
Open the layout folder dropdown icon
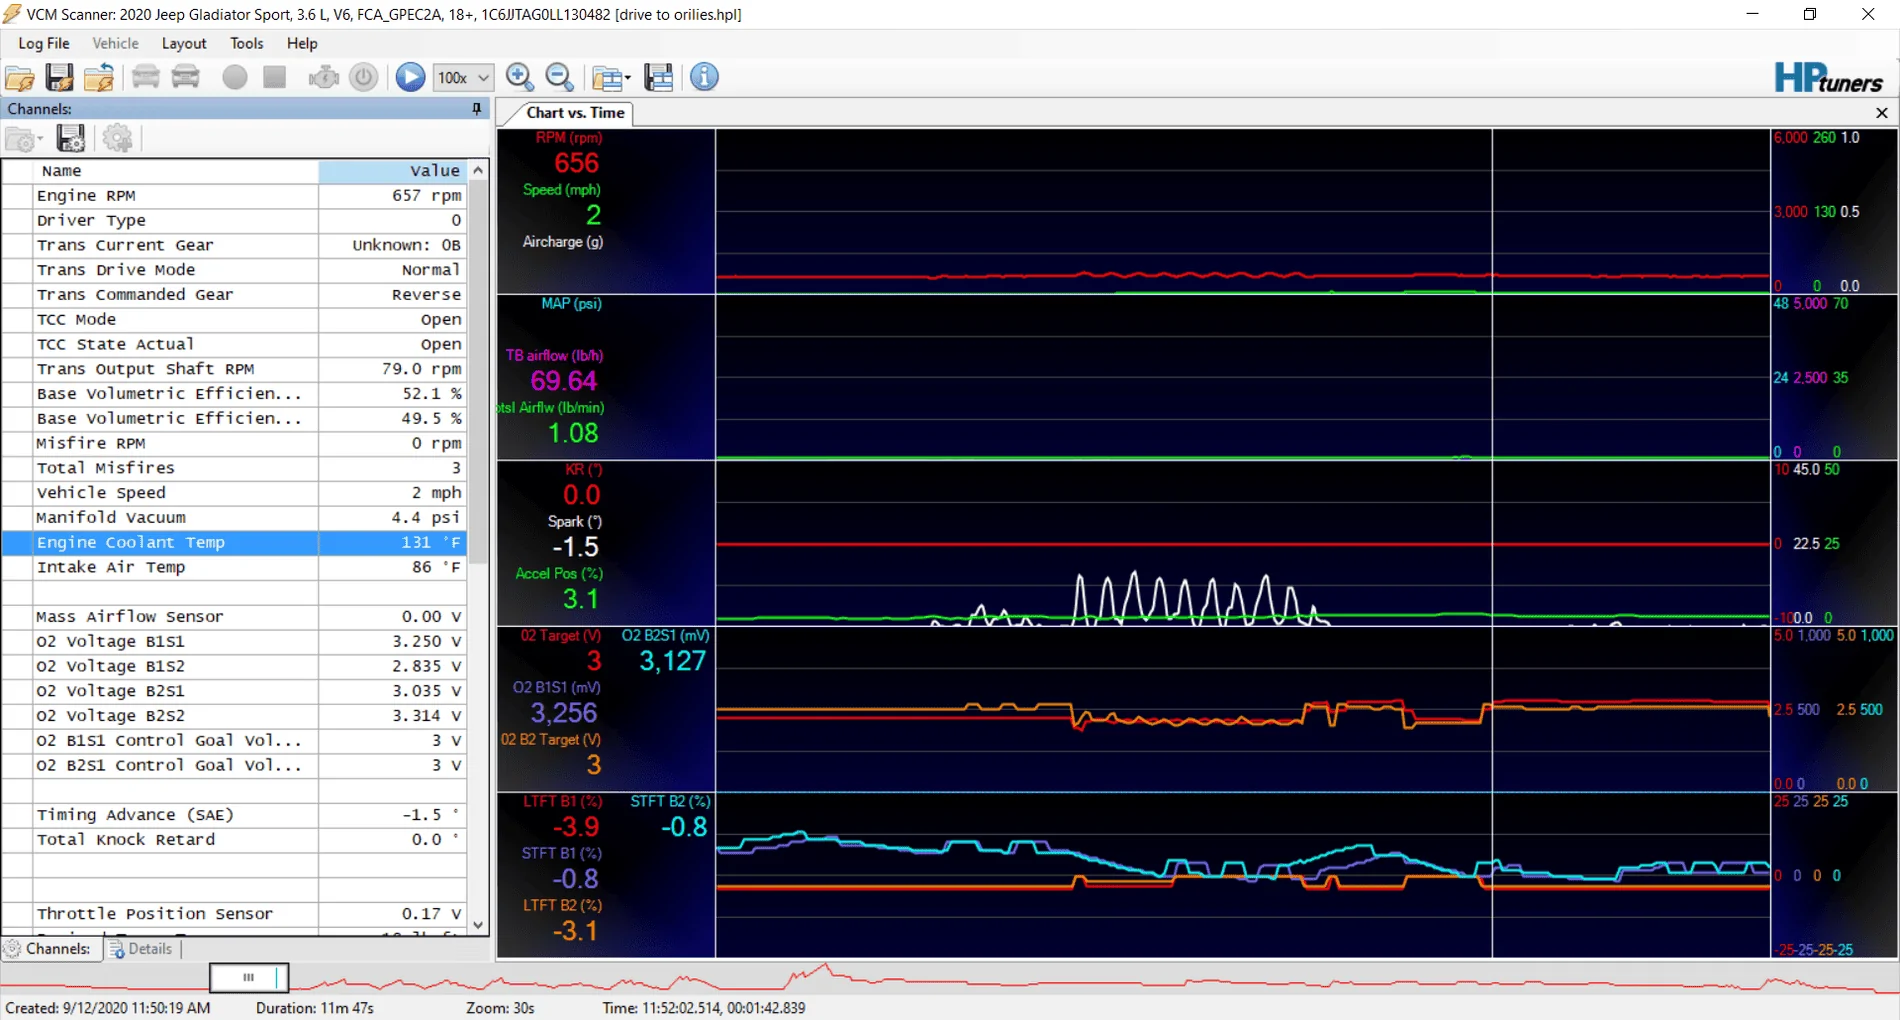[611, 77]
